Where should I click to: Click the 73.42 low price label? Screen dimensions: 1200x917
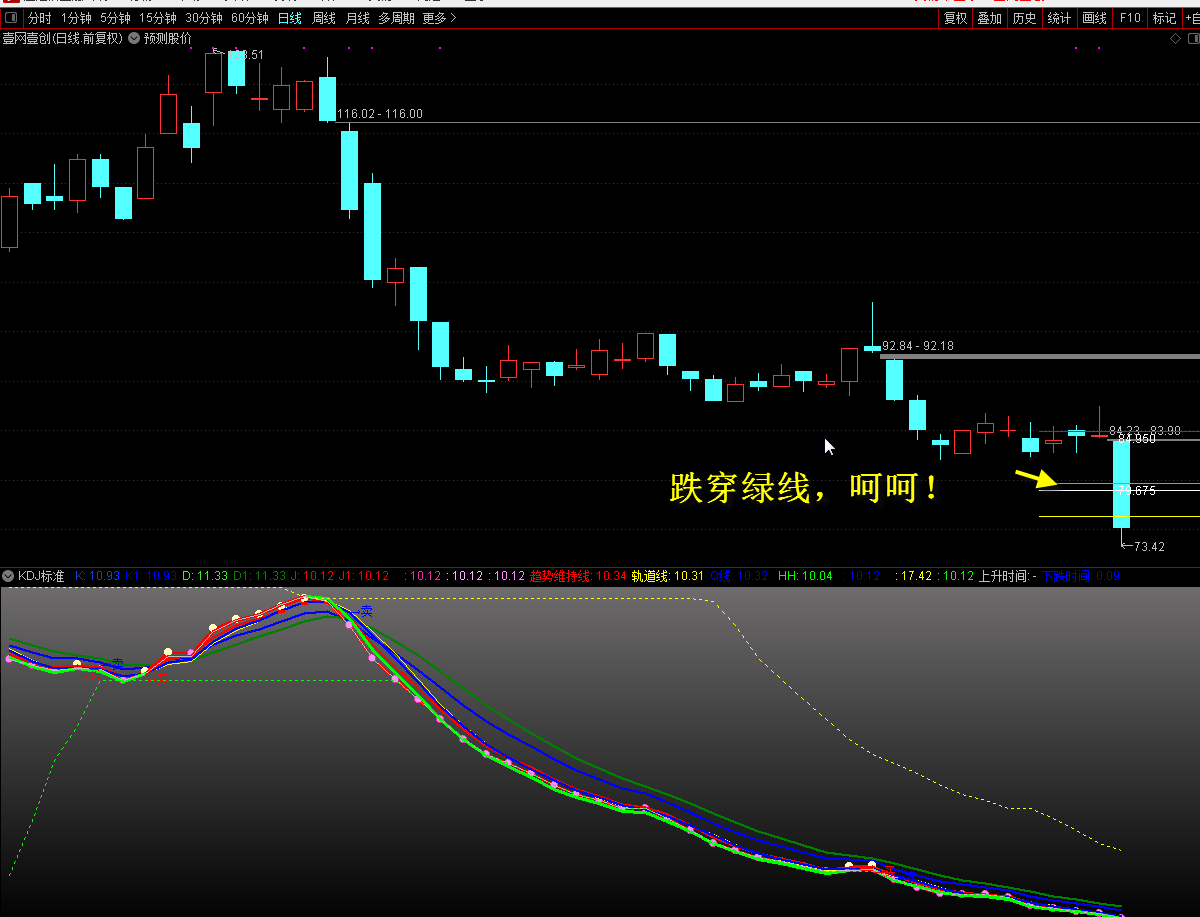click(x=1150, y=547)
